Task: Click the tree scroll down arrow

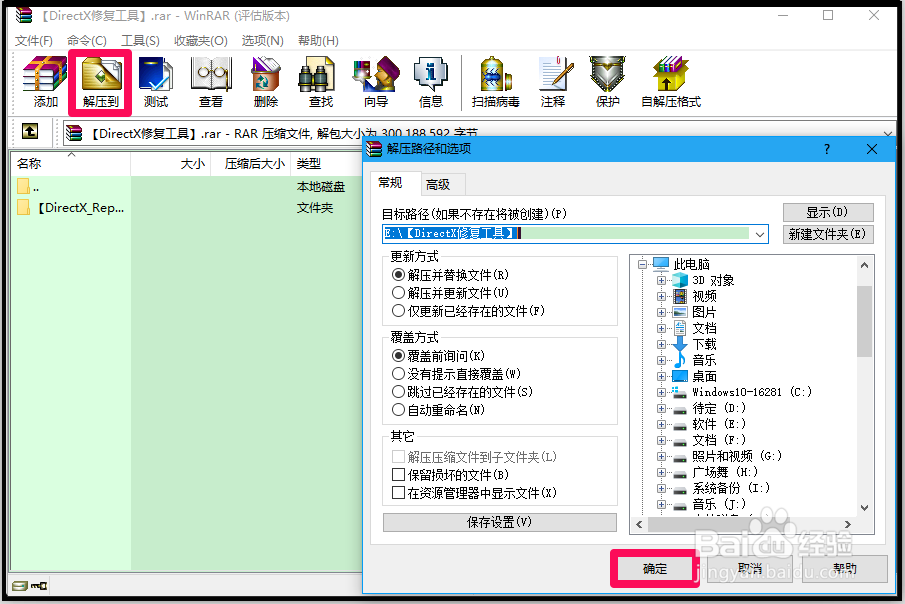Action: tap(864, 508)
